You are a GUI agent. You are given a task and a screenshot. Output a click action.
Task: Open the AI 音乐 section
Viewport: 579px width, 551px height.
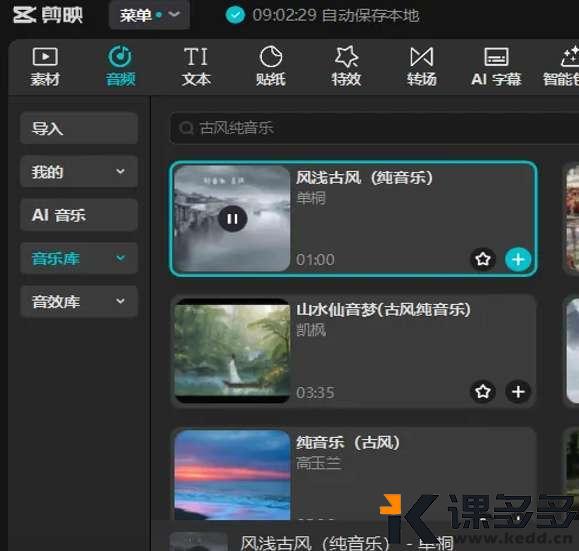[x=79, y=215]
